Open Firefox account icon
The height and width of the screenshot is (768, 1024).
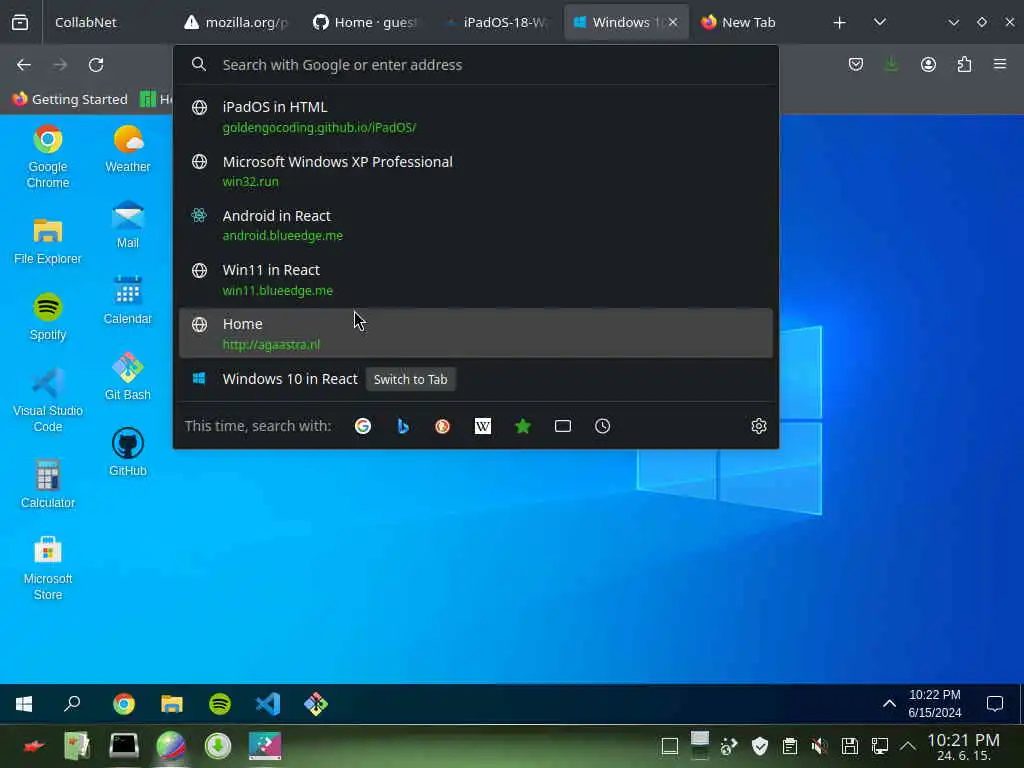click(928, 65)
